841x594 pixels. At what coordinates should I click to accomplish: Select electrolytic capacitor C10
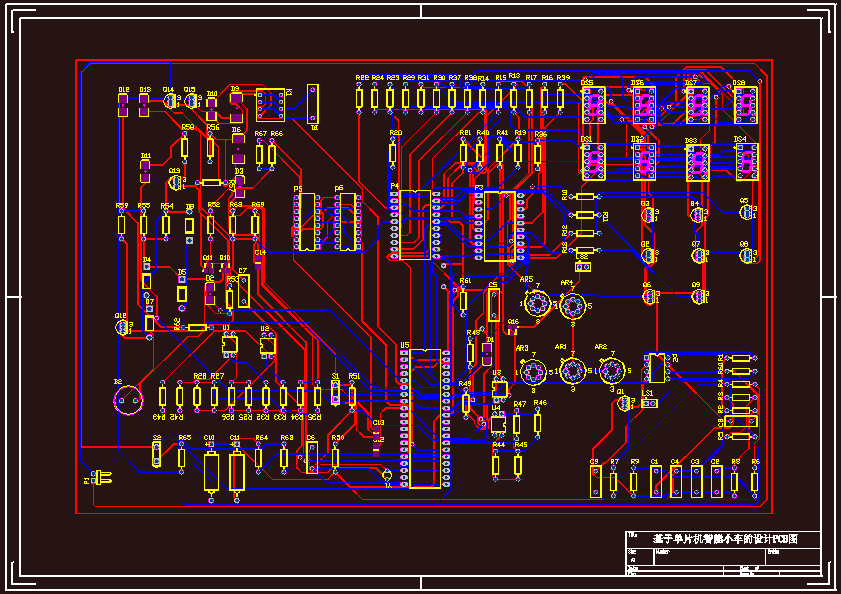click(211, 472)
